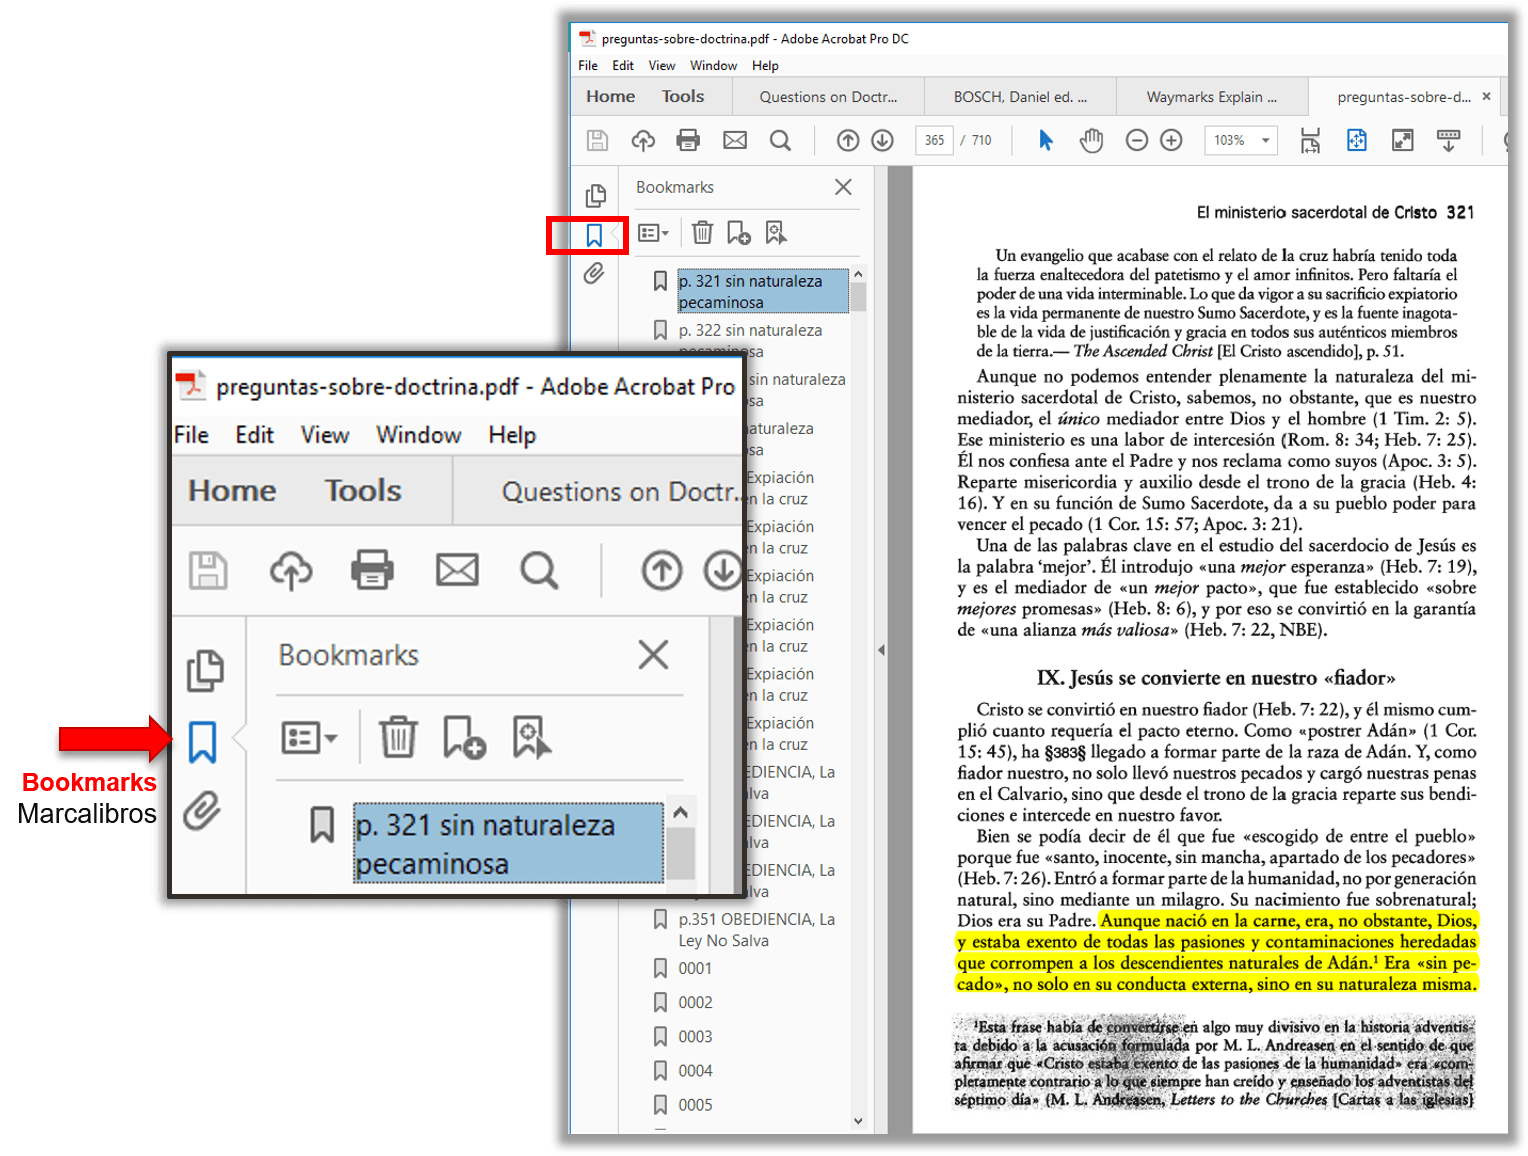Screen dimensions: 1528x1156
Task: Click the bookmarks list scroll-down arrow
Action: click(858, 1121)
